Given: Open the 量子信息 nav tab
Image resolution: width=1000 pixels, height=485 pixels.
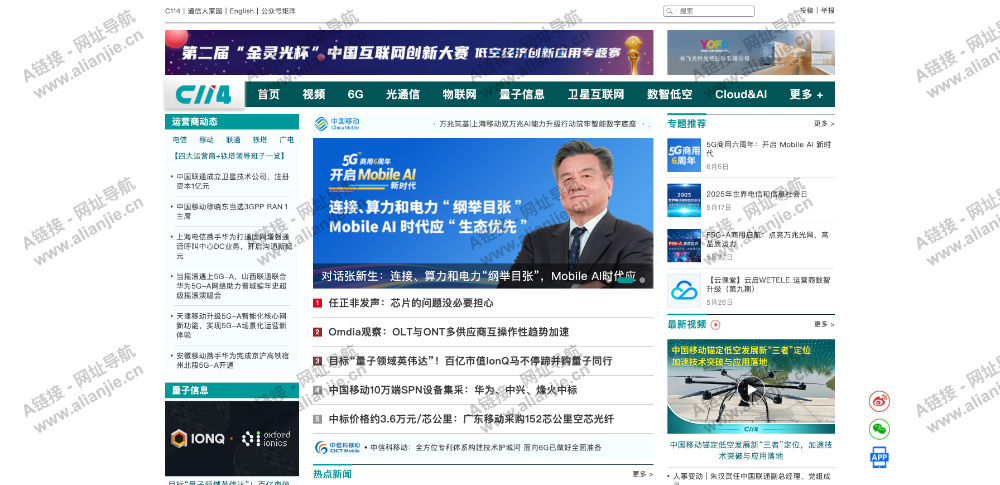Looking at the screenshot, I should coord(522,94).
